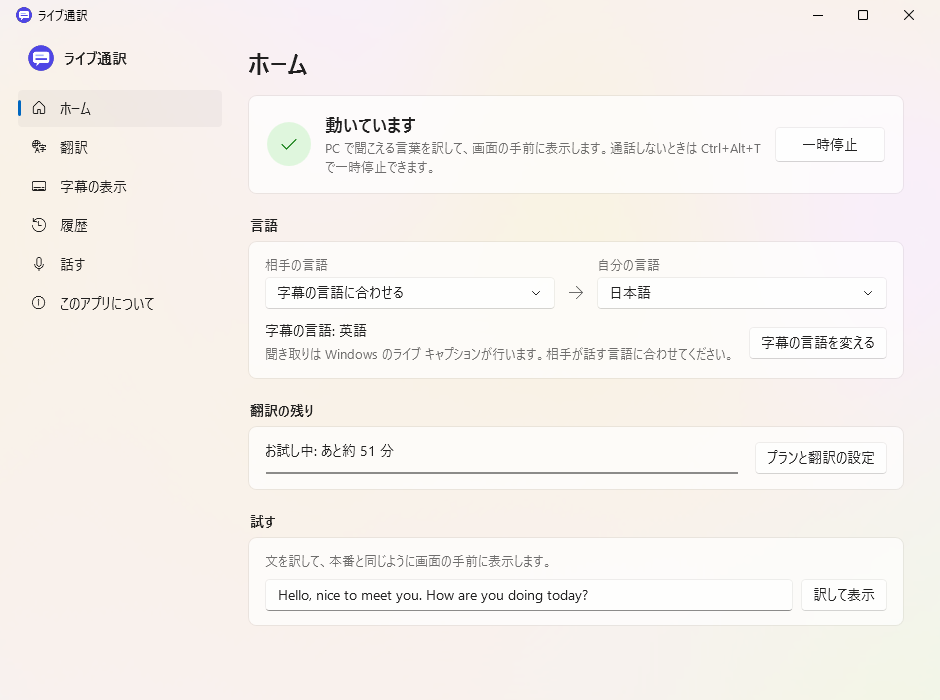Minimize the ライブ通訳 window
Screen dimensions: 940x700
[818, 15]
